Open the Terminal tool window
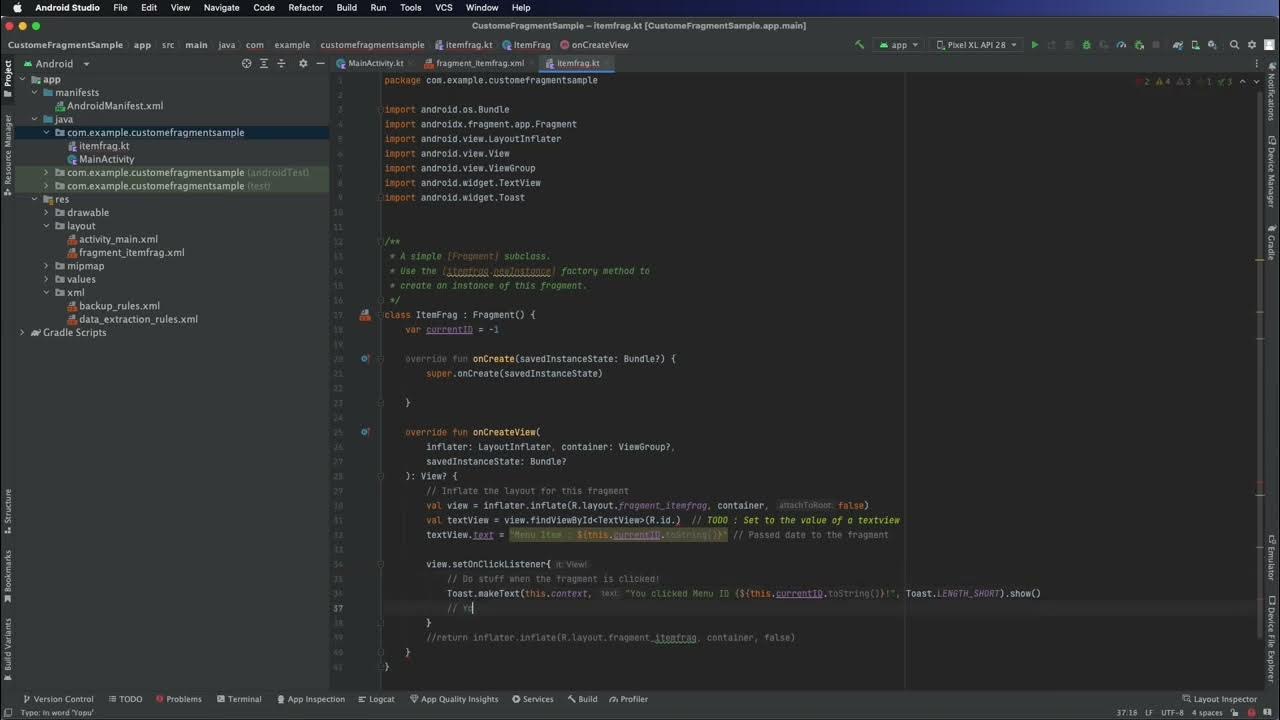Viewport: 1280px width, 720px height. point(238,699)
